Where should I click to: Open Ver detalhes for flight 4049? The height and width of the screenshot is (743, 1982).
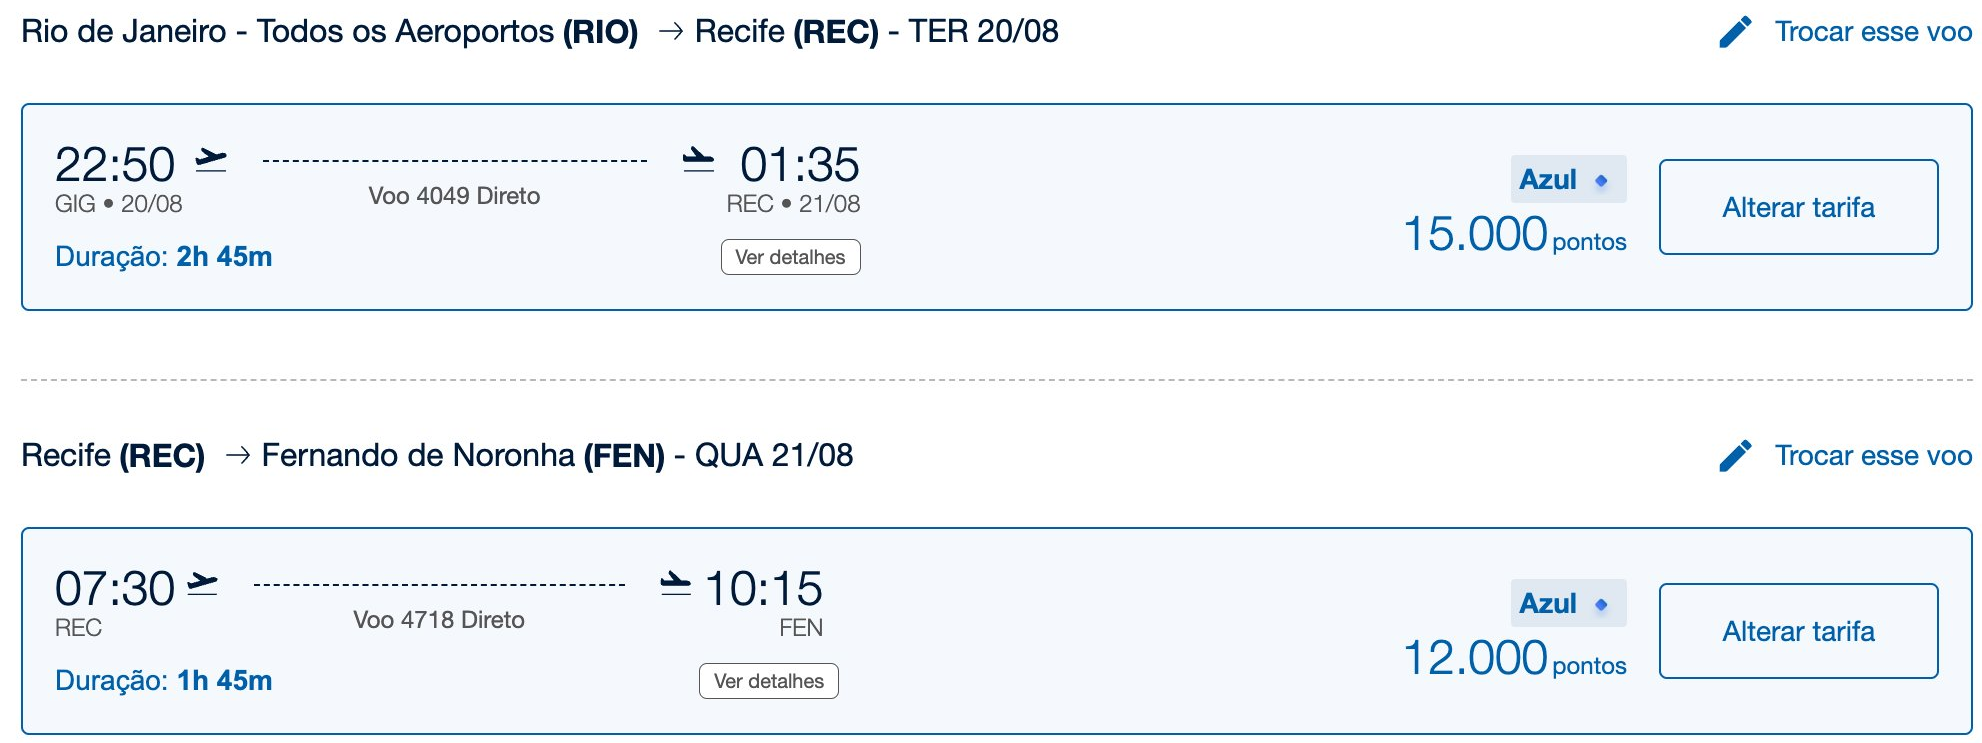coord(790,257)
